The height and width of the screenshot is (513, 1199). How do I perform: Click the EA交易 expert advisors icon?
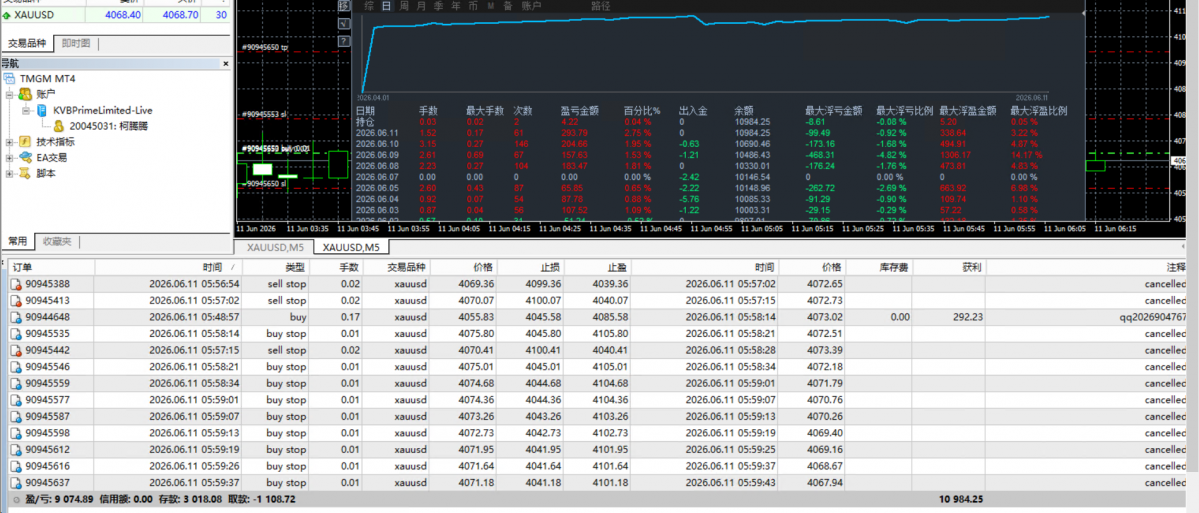point(24,157)
